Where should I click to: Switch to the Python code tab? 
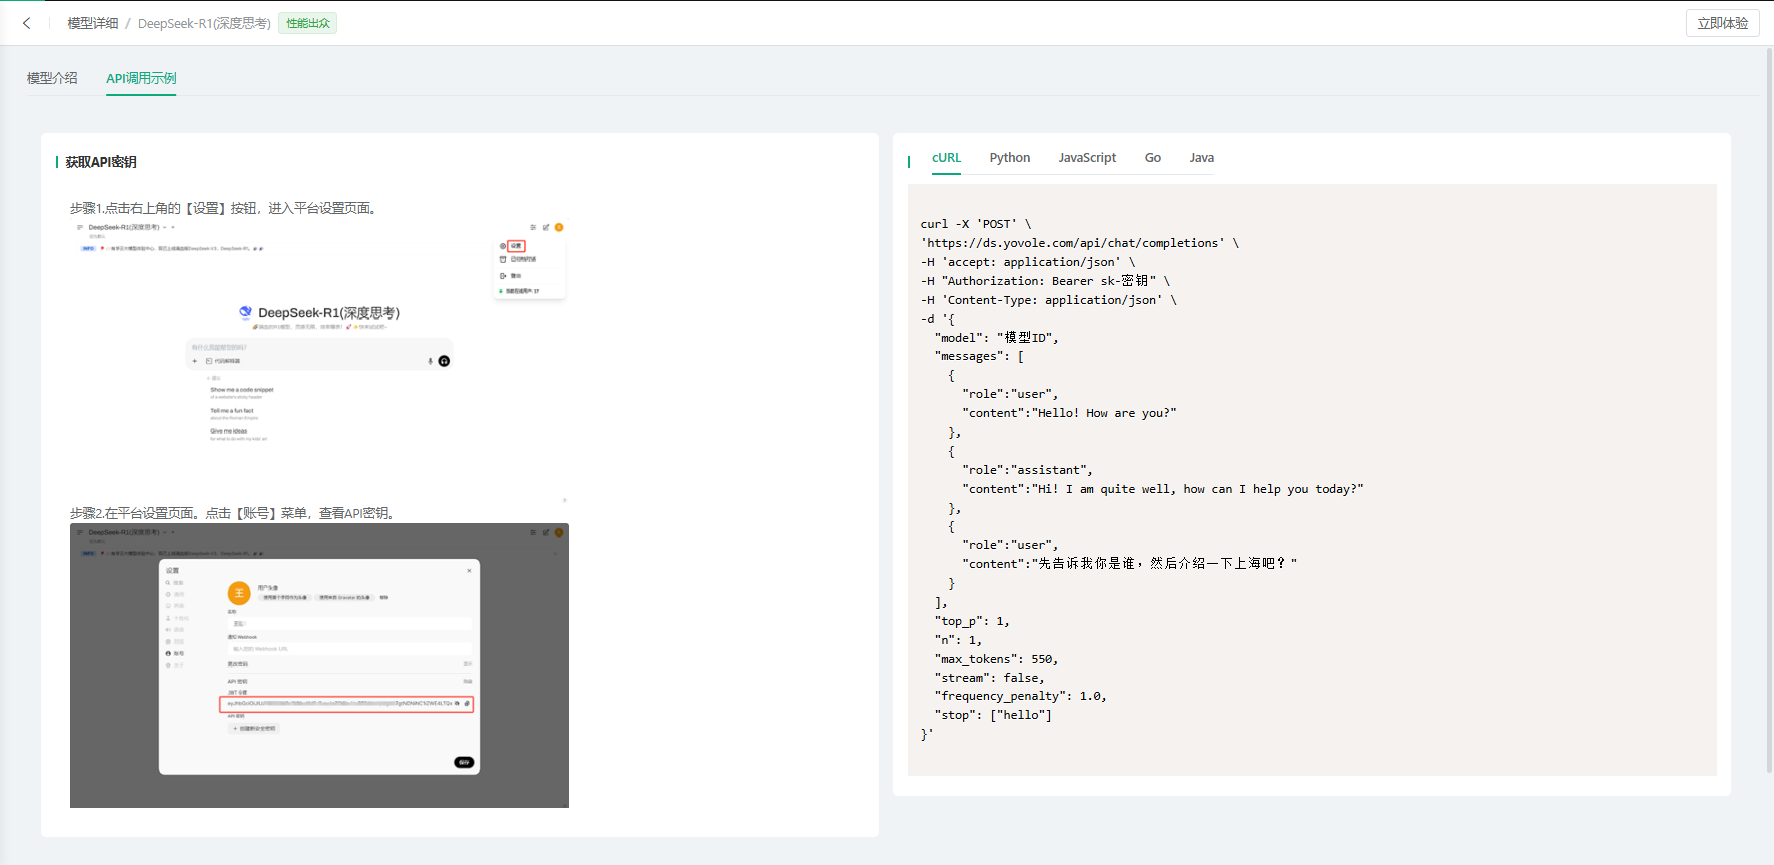point(1010,158)
